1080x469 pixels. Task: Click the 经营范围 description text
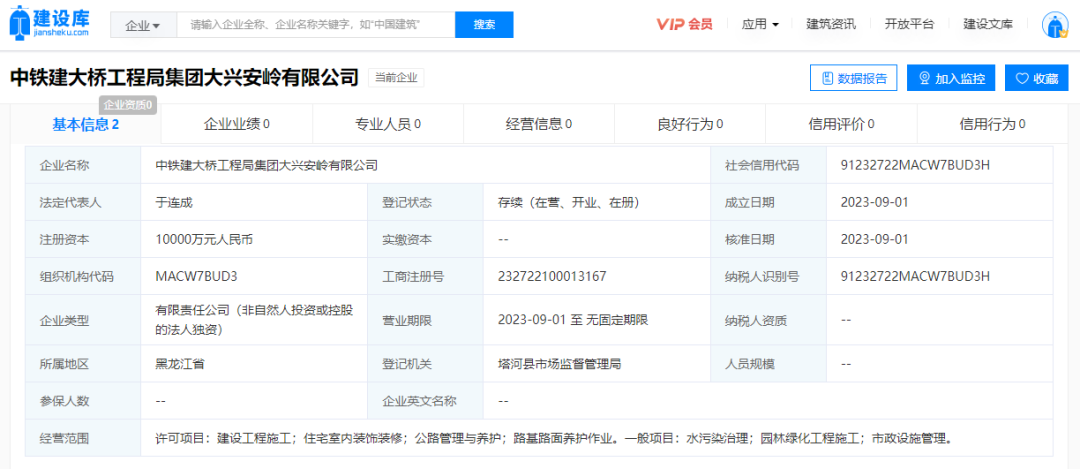pos(555,438)
